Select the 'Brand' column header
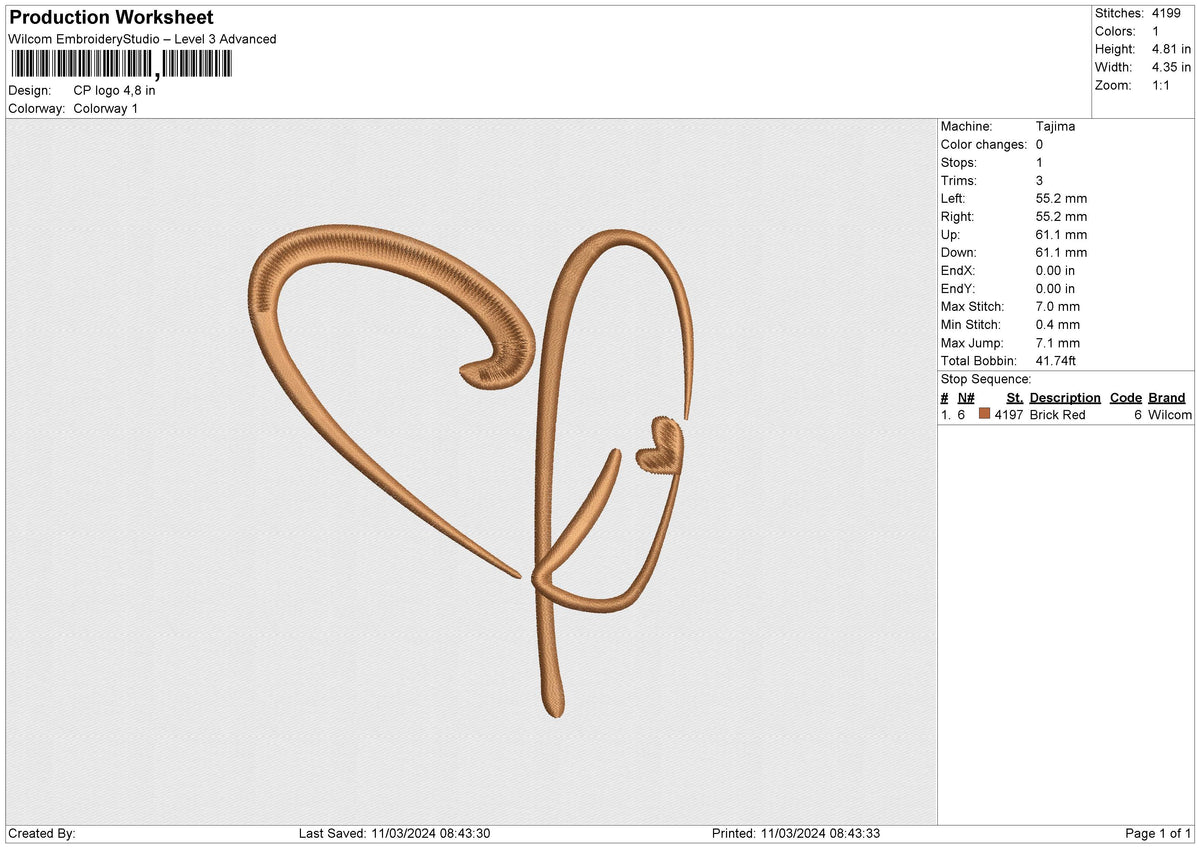This screenshot has height=848, width=1200. tap(1167, 398)
